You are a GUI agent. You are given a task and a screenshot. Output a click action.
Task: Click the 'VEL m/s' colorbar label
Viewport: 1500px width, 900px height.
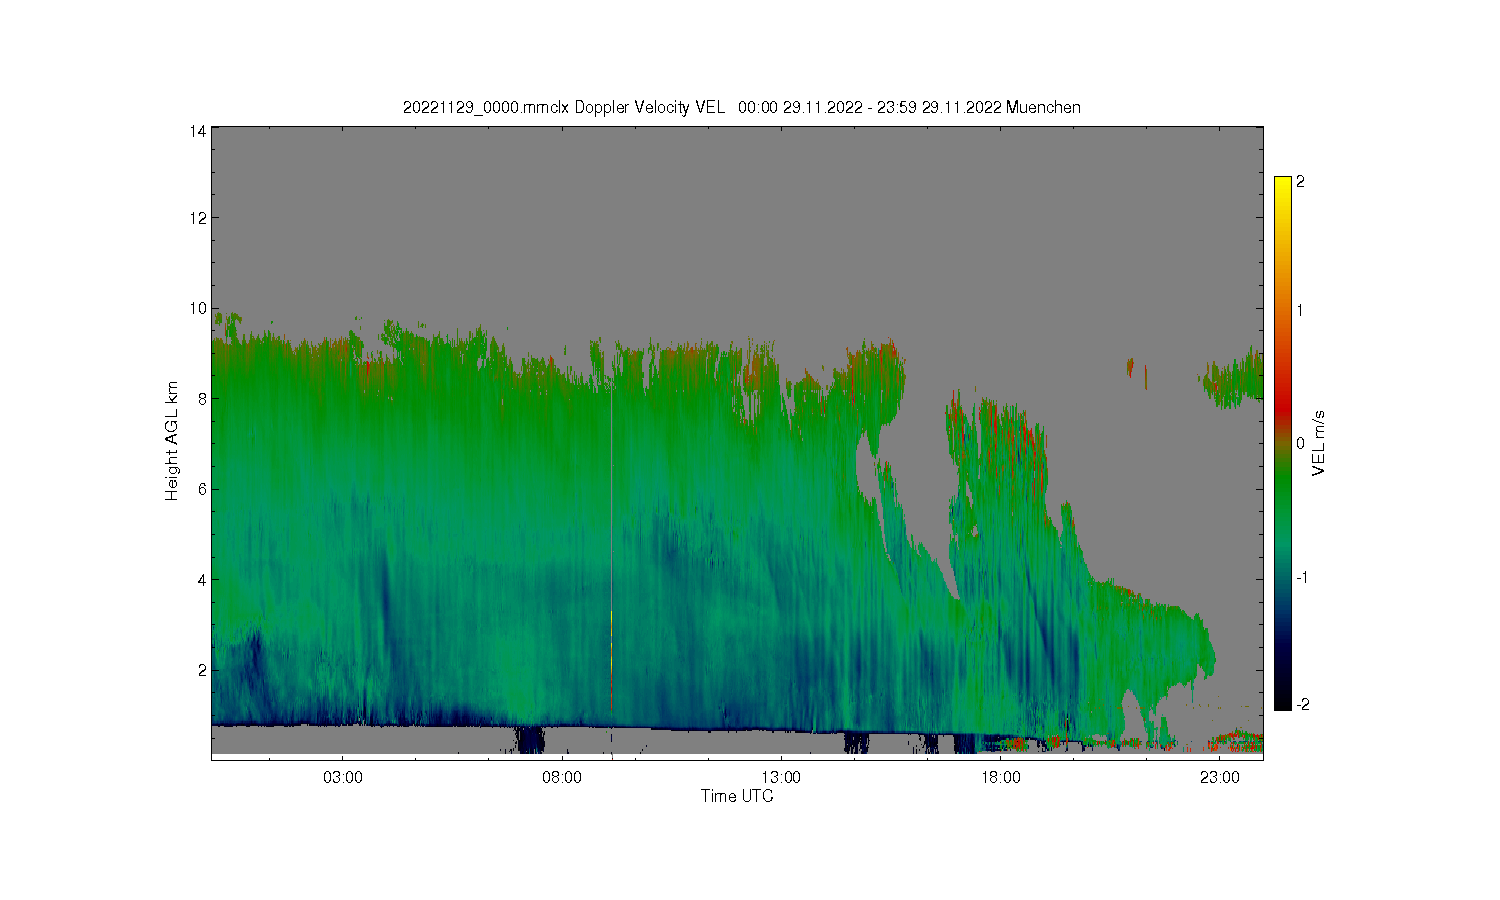click(x=1319, y=443)
